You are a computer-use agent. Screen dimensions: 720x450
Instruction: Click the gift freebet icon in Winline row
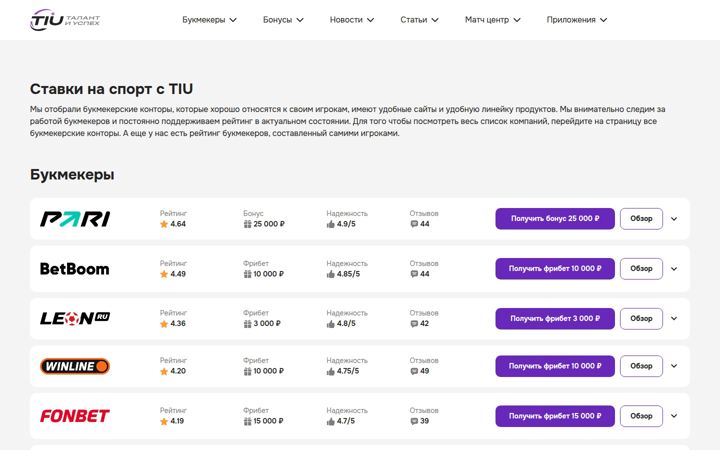click(248, 371)
